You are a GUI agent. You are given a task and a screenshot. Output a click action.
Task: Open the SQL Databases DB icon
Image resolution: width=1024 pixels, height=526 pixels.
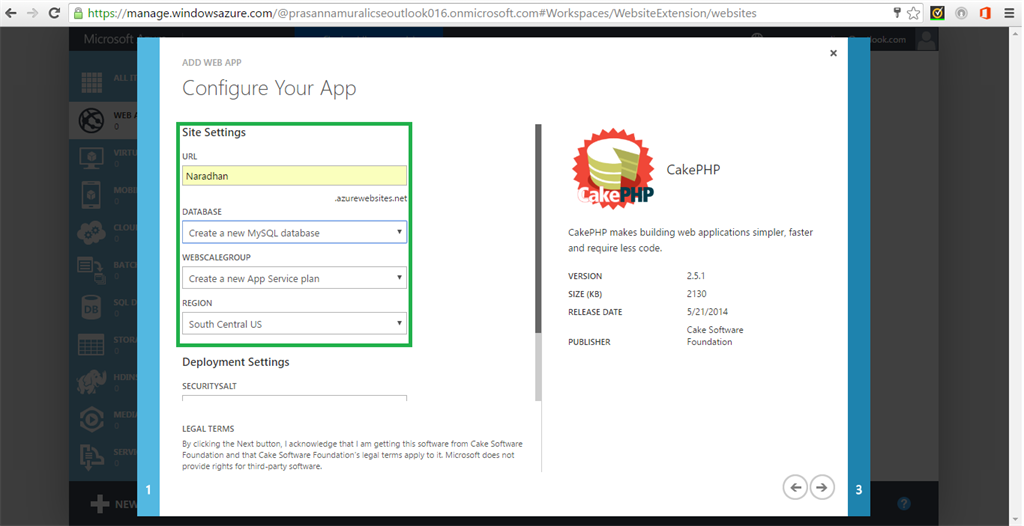(x=91, y=307)
